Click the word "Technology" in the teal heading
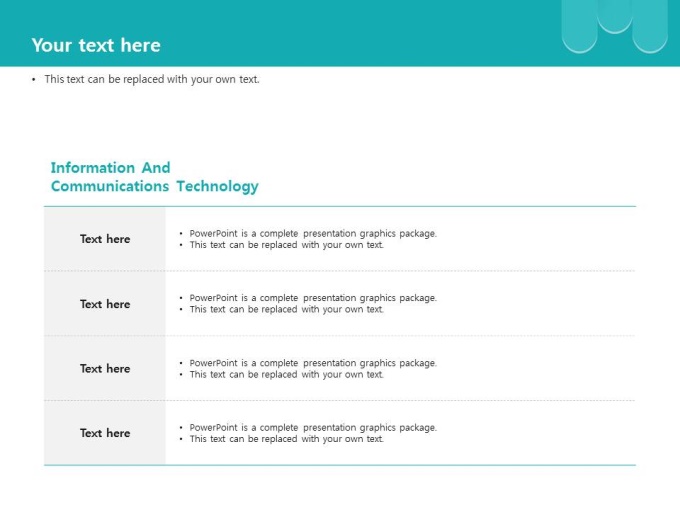 tap(217, 186)
